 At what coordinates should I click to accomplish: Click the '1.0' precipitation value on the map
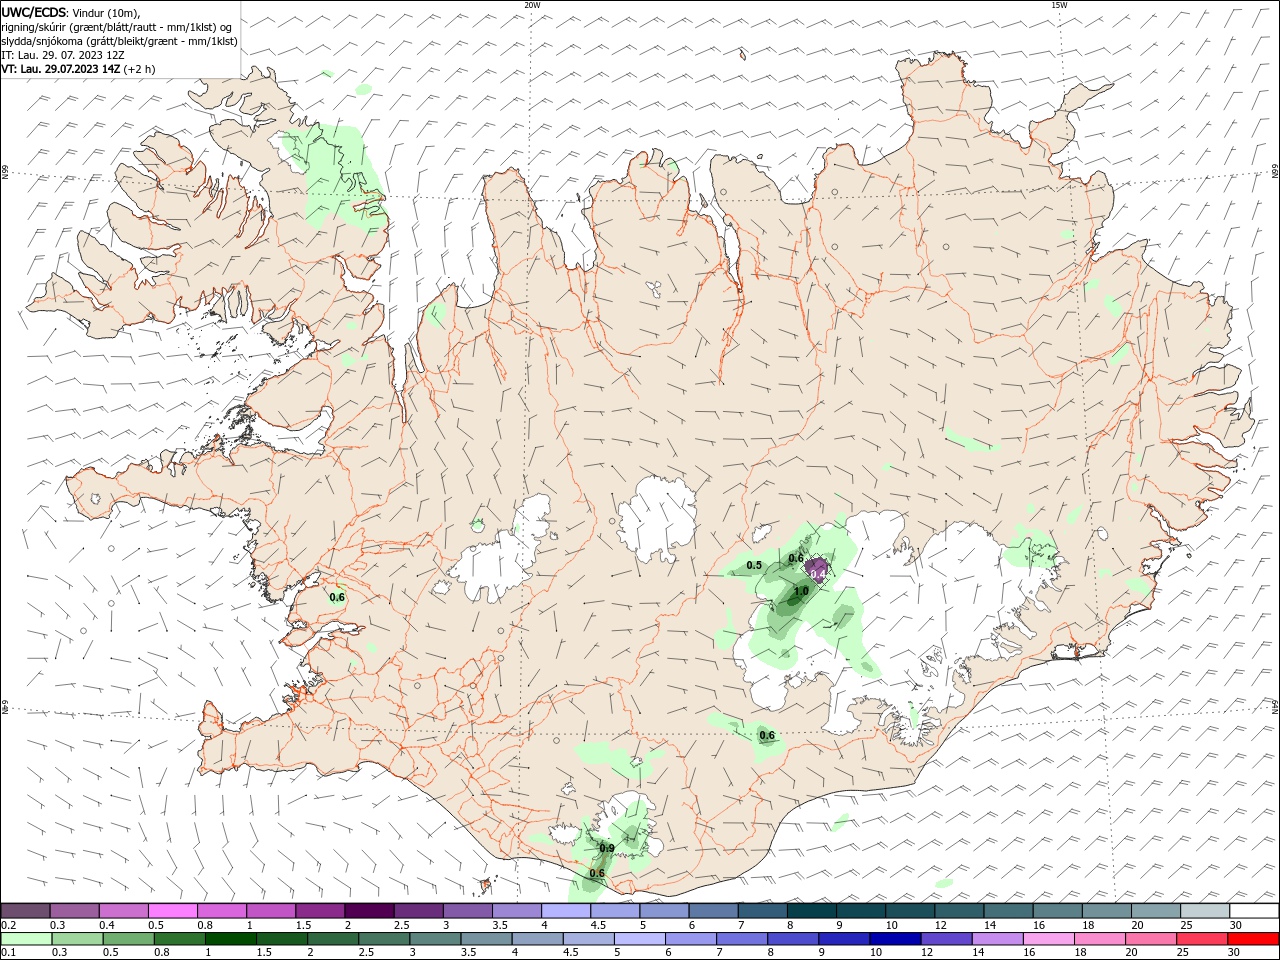click(801, 591)
